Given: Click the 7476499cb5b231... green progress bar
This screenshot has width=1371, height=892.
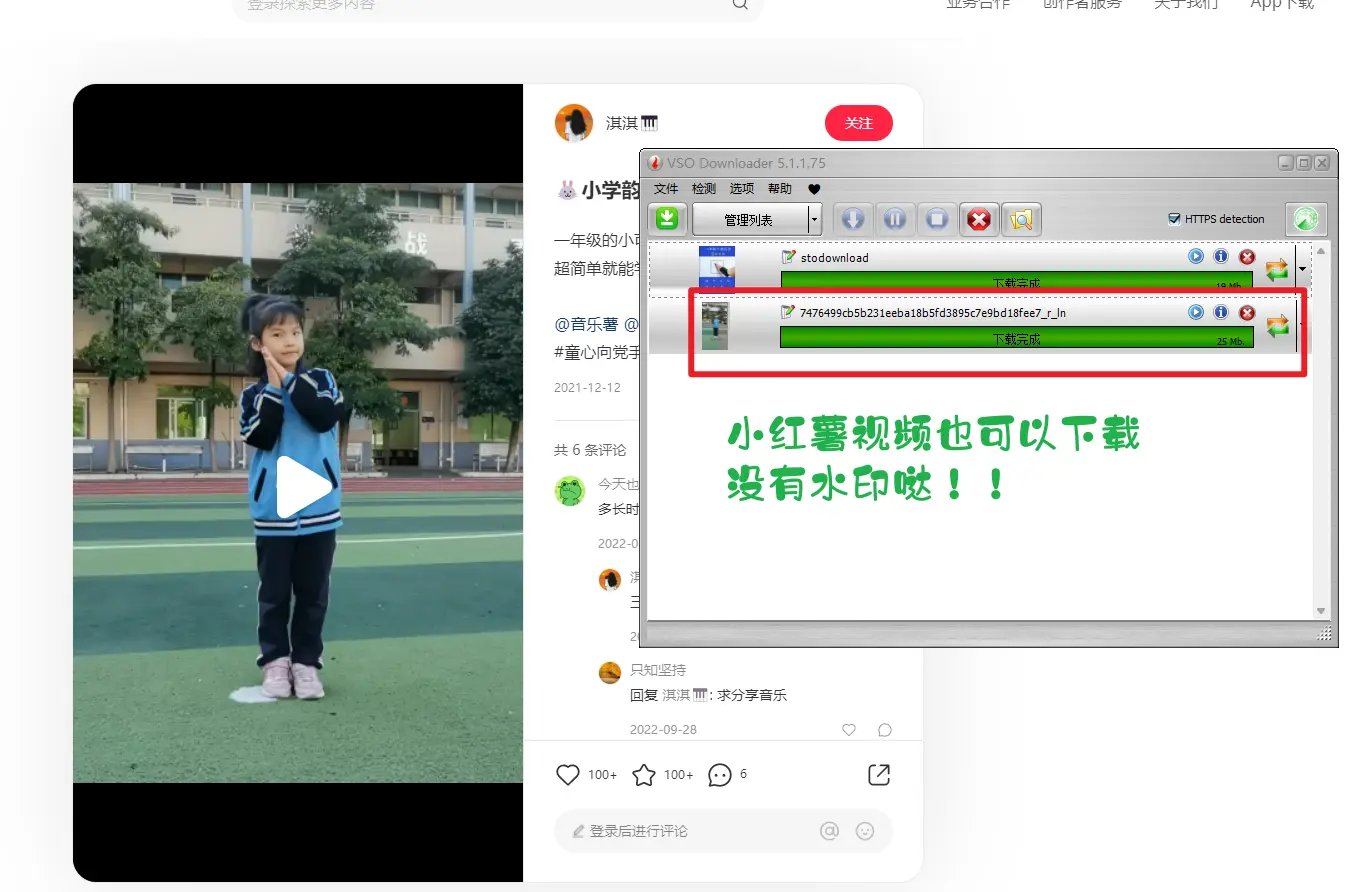Looking at the screenshot, I should (1016, 339).
